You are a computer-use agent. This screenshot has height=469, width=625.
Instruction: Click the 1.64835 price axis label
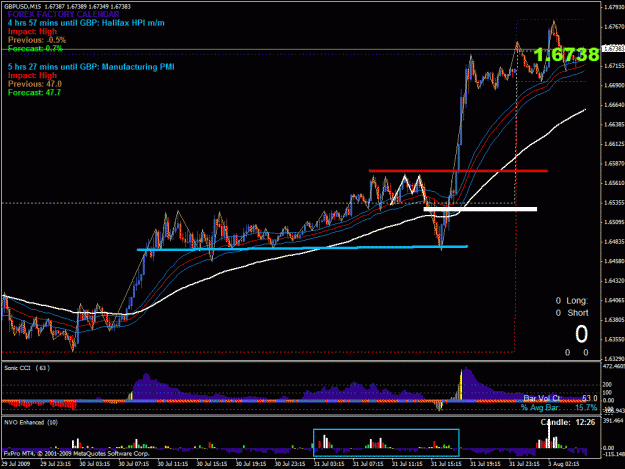614,241
